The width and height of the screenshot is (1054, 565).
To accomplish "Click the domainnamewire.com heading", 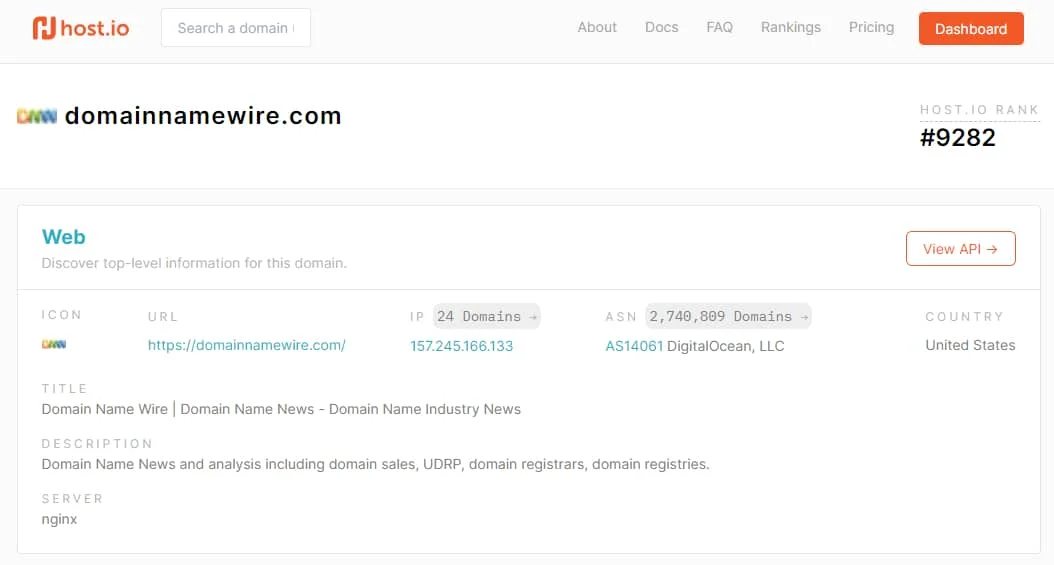I will pyautogui.click(x=203, y=116).
